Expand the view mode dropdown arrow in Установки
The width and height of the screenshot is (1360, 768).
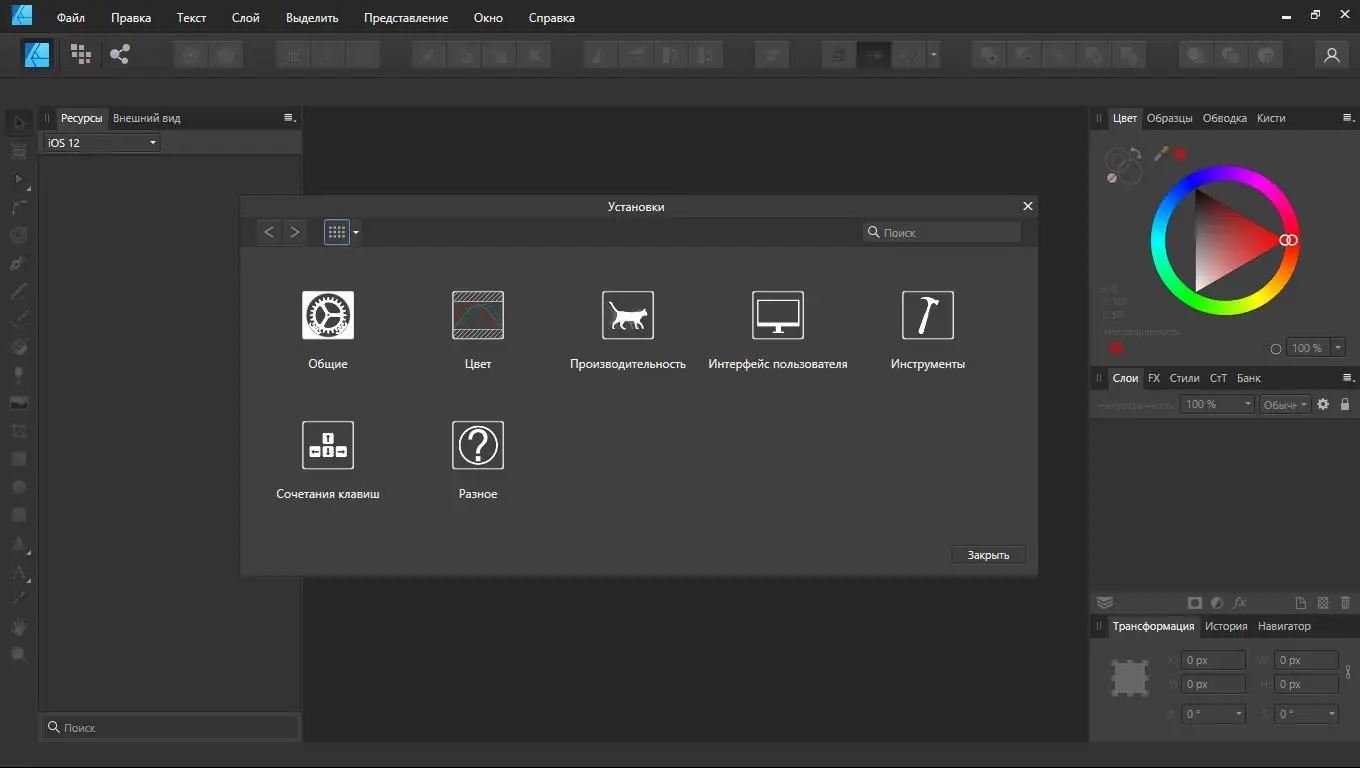pyautogui.click(x=355, y=233)
